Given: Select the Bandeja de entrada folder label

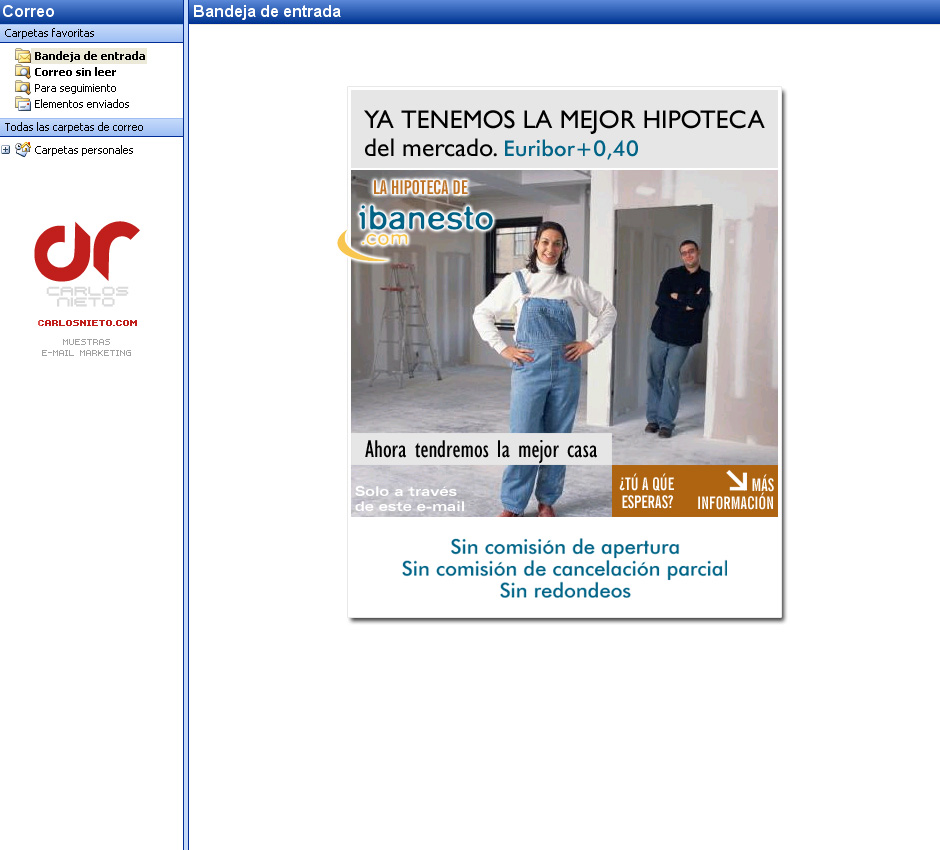Looking at the screenshot, I should tap(90, 56).
